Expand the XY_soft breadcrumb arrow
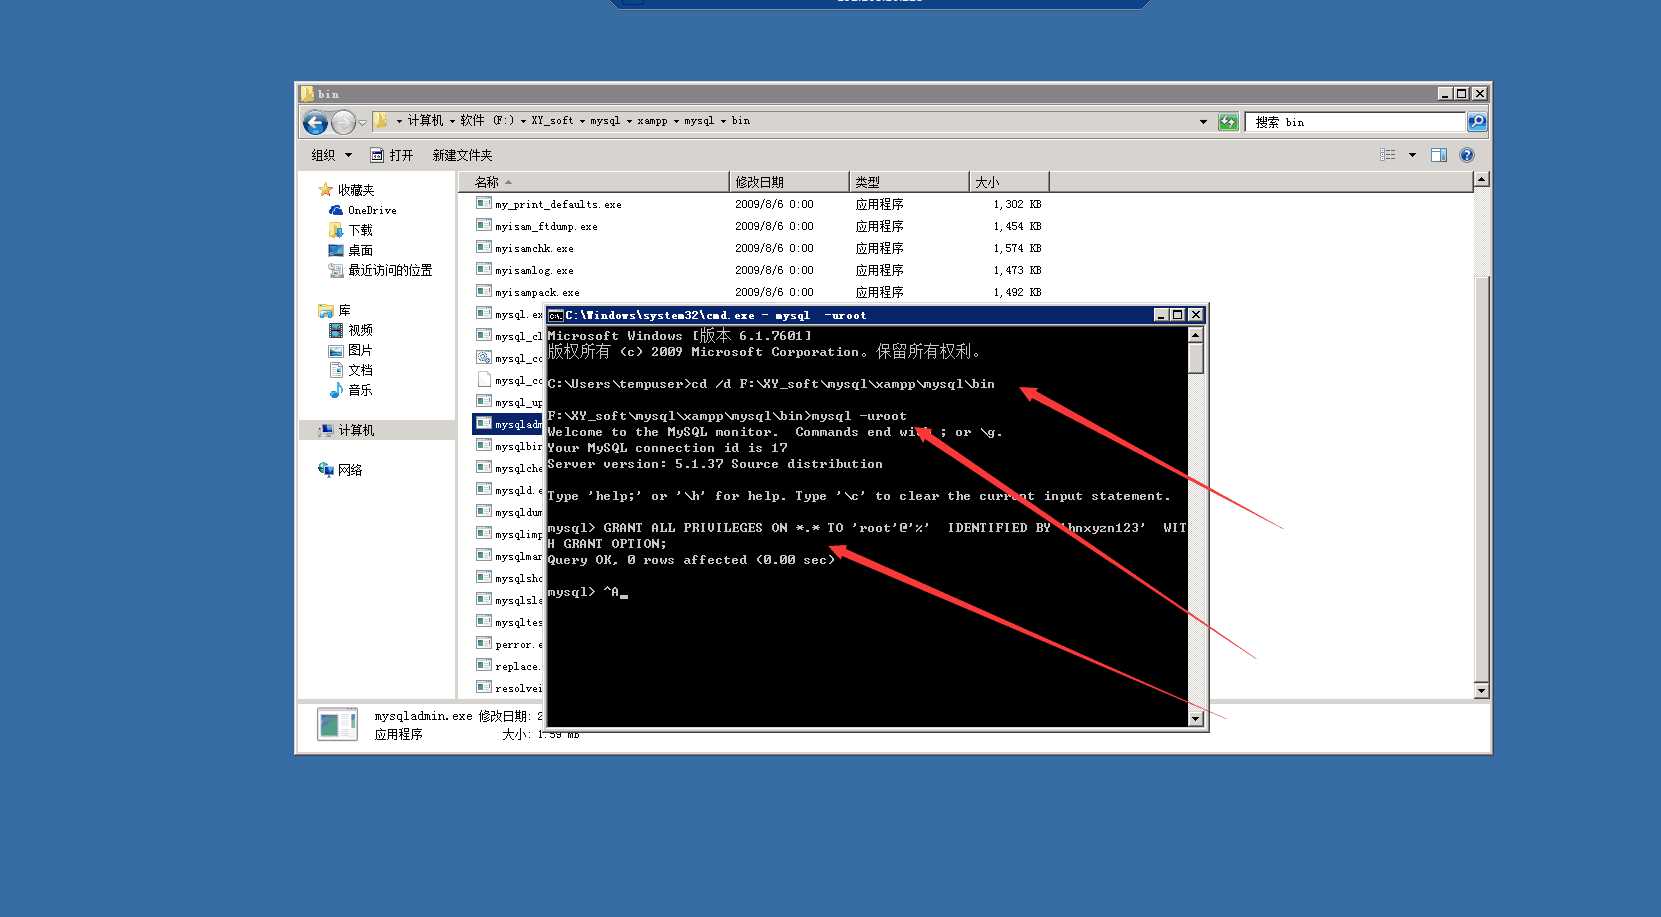The width and height of the screenshot is (1661, 917). click(x=582, y=121)
